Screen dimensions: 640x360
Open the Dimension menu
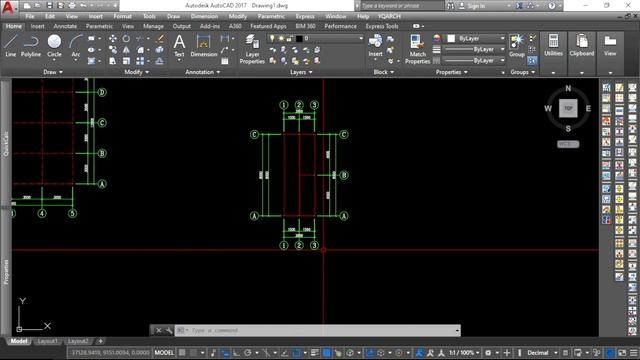click(x=204, y=16)
